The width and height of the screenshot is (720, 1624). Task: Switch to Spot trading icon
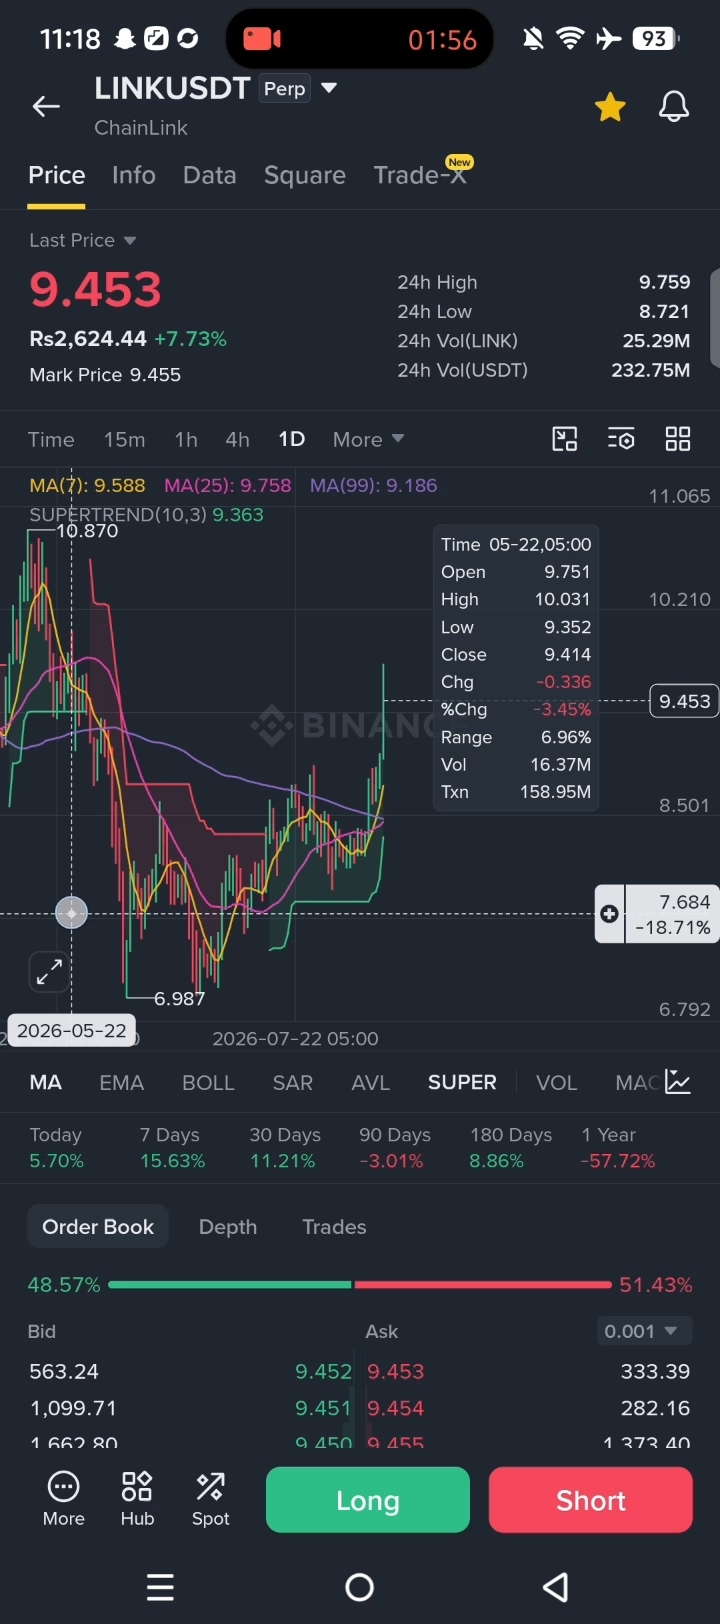pos(211,1499)
